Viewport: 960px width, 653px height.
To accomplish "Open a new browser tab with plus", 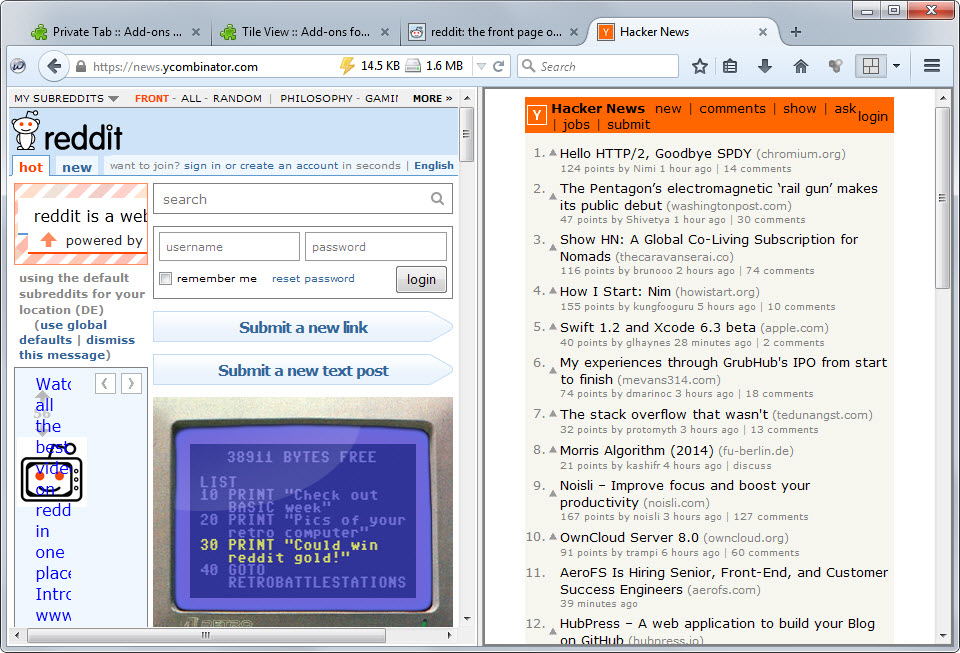I will point(795,32).
